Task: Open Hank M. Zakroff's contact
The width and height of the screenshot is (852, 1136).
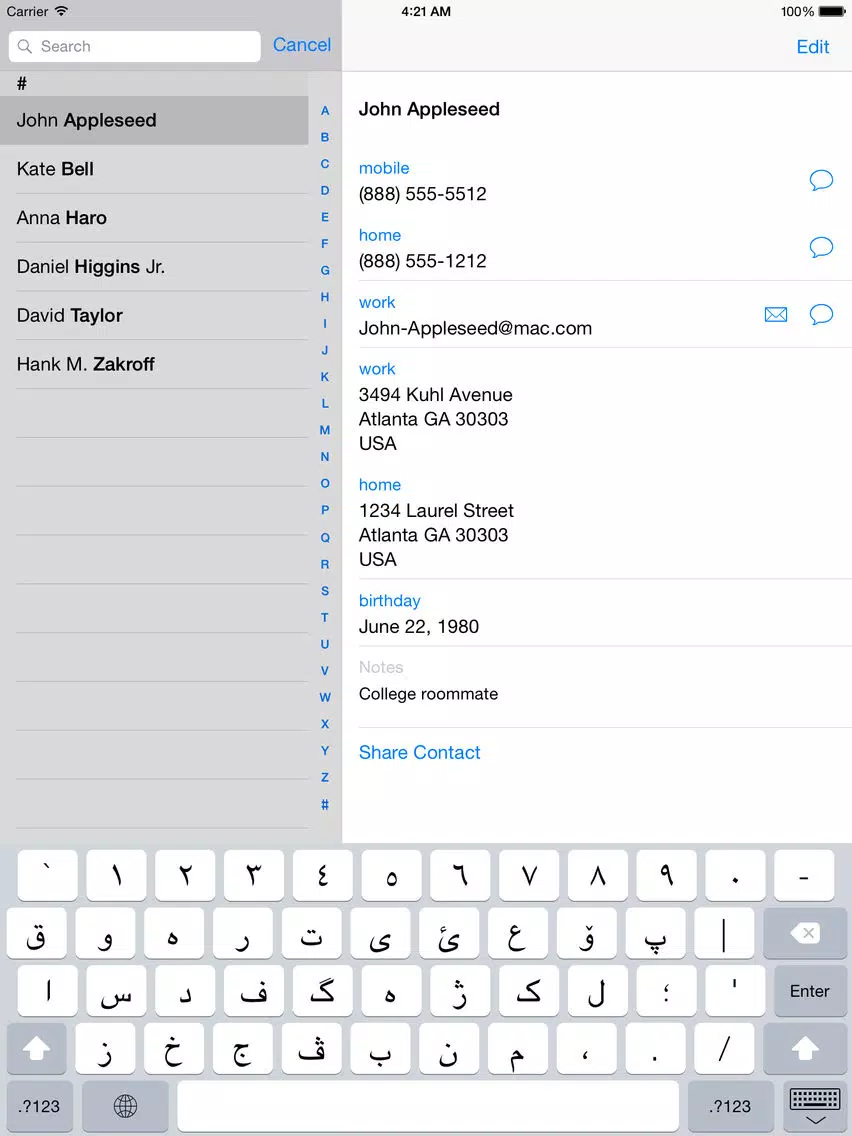Action: pos(154,364)
